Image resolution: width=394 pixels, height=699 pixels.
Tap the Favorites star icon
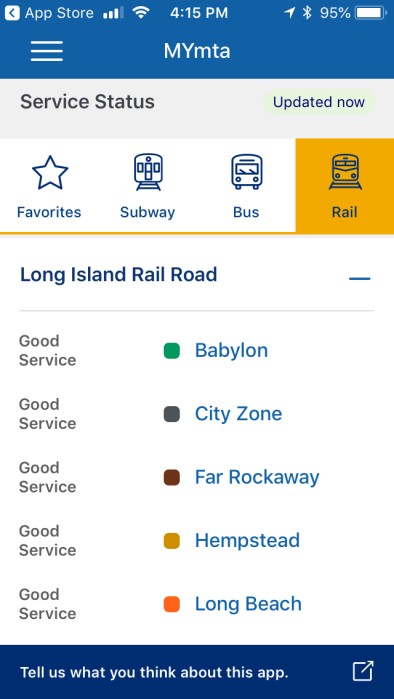(x=50, y=173)
